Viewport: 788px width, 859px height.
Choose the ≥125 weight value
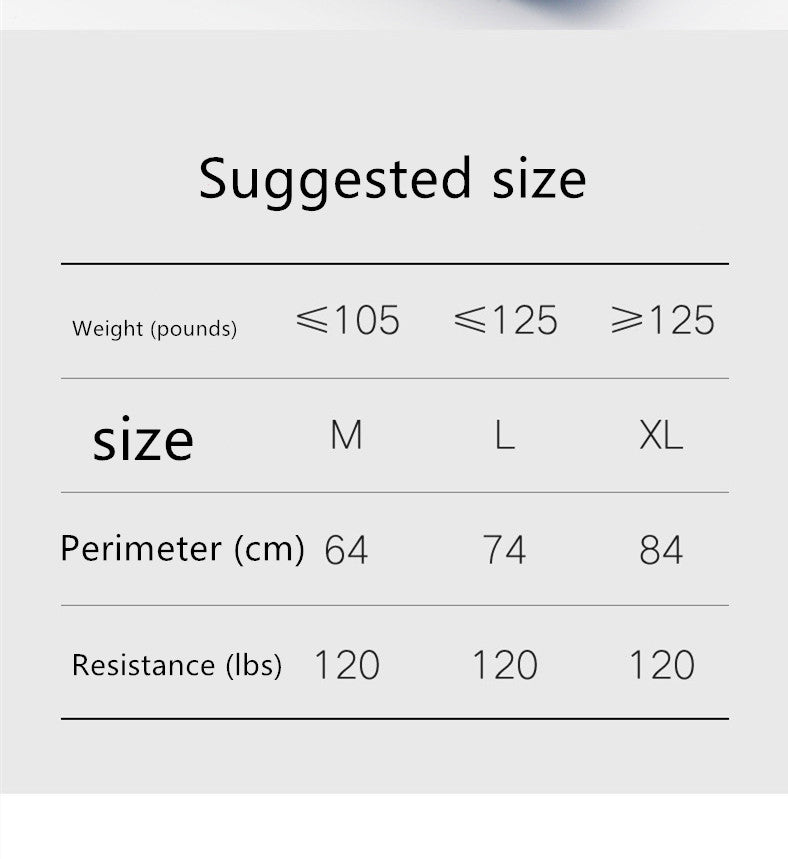[662, 321]
